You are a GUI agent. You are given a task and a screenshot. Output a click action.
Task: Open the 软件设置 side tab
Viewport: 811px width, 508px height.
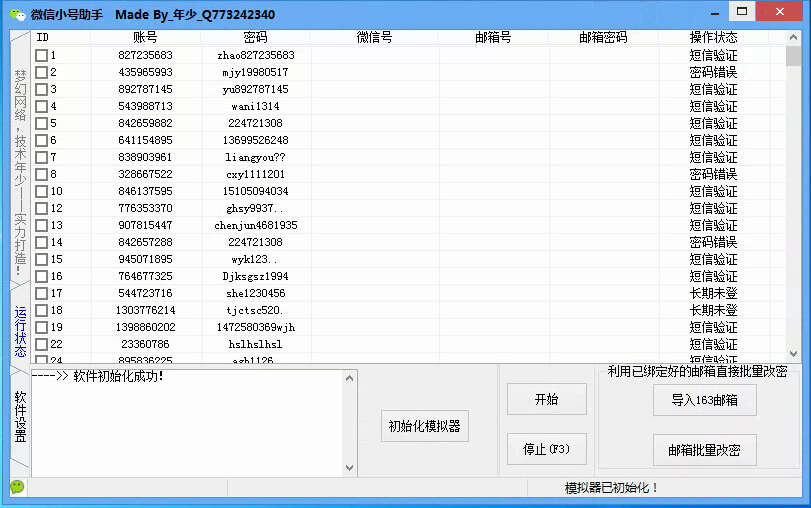click(20, 416)
